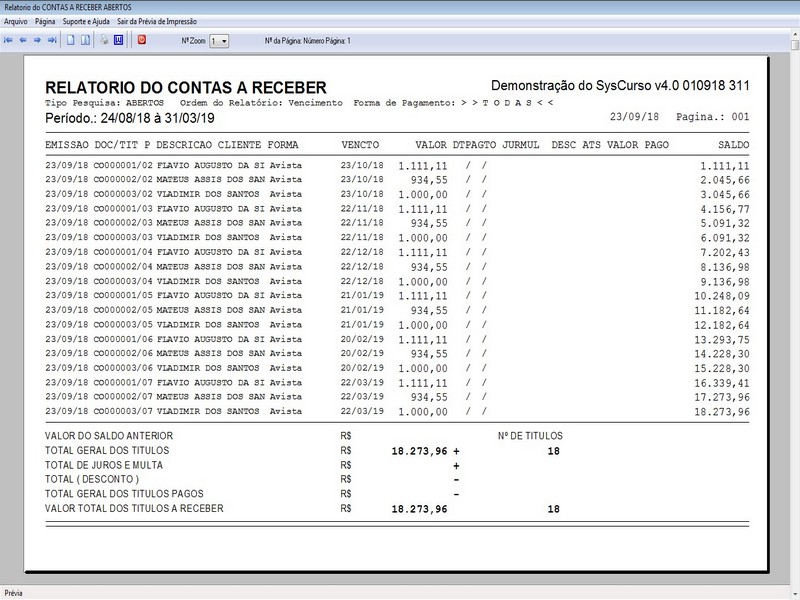This screenshot has height=600, width=800.
Task: Click document CO000003/02 row entry
Action: 123,194
